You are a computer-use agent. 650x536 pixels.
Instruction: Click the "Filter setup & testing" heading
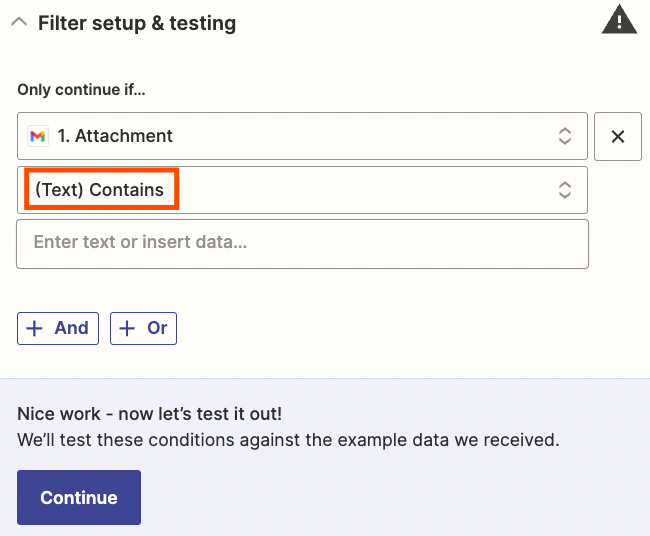137,23
